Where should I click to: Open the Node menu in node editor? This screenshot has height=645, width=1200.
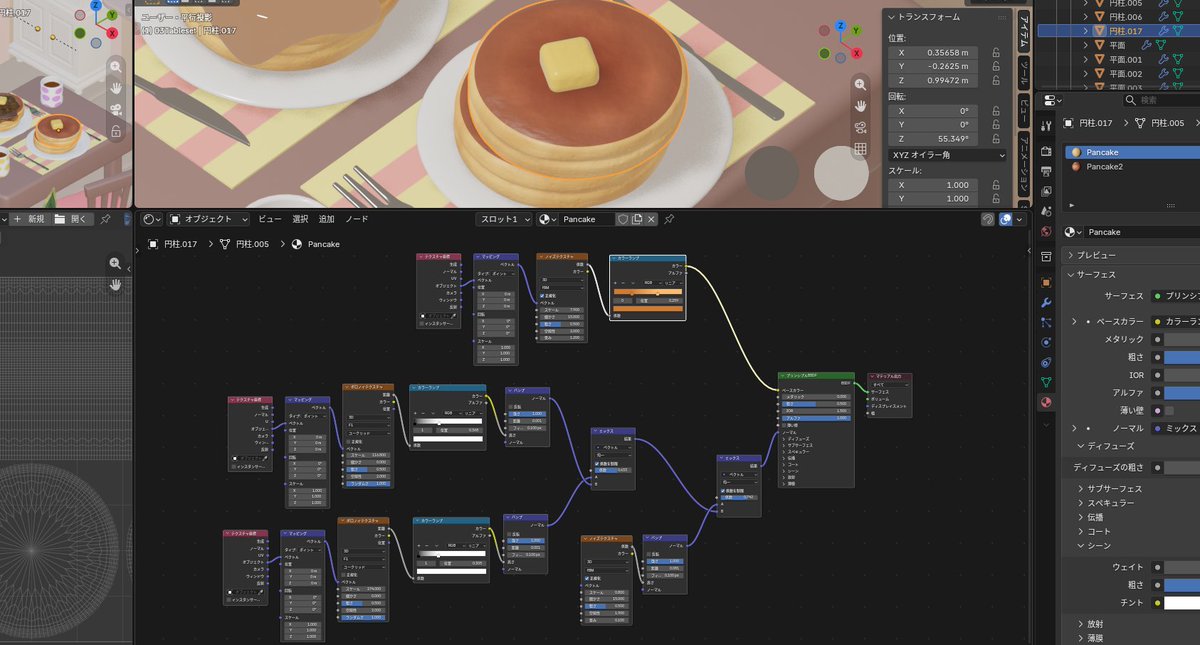[357, 219]
